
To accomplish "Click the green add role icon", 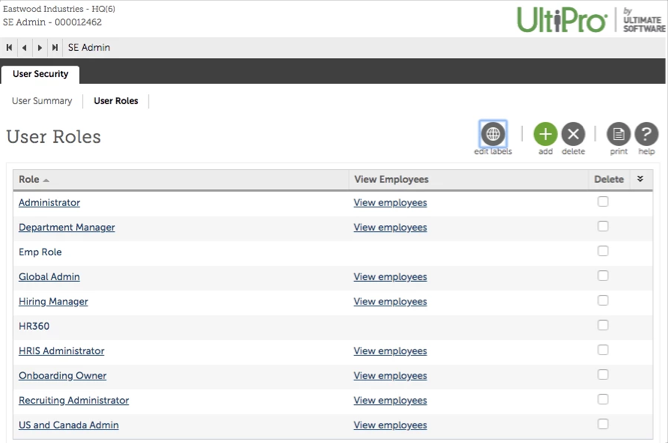I will [x=545, y=134].
